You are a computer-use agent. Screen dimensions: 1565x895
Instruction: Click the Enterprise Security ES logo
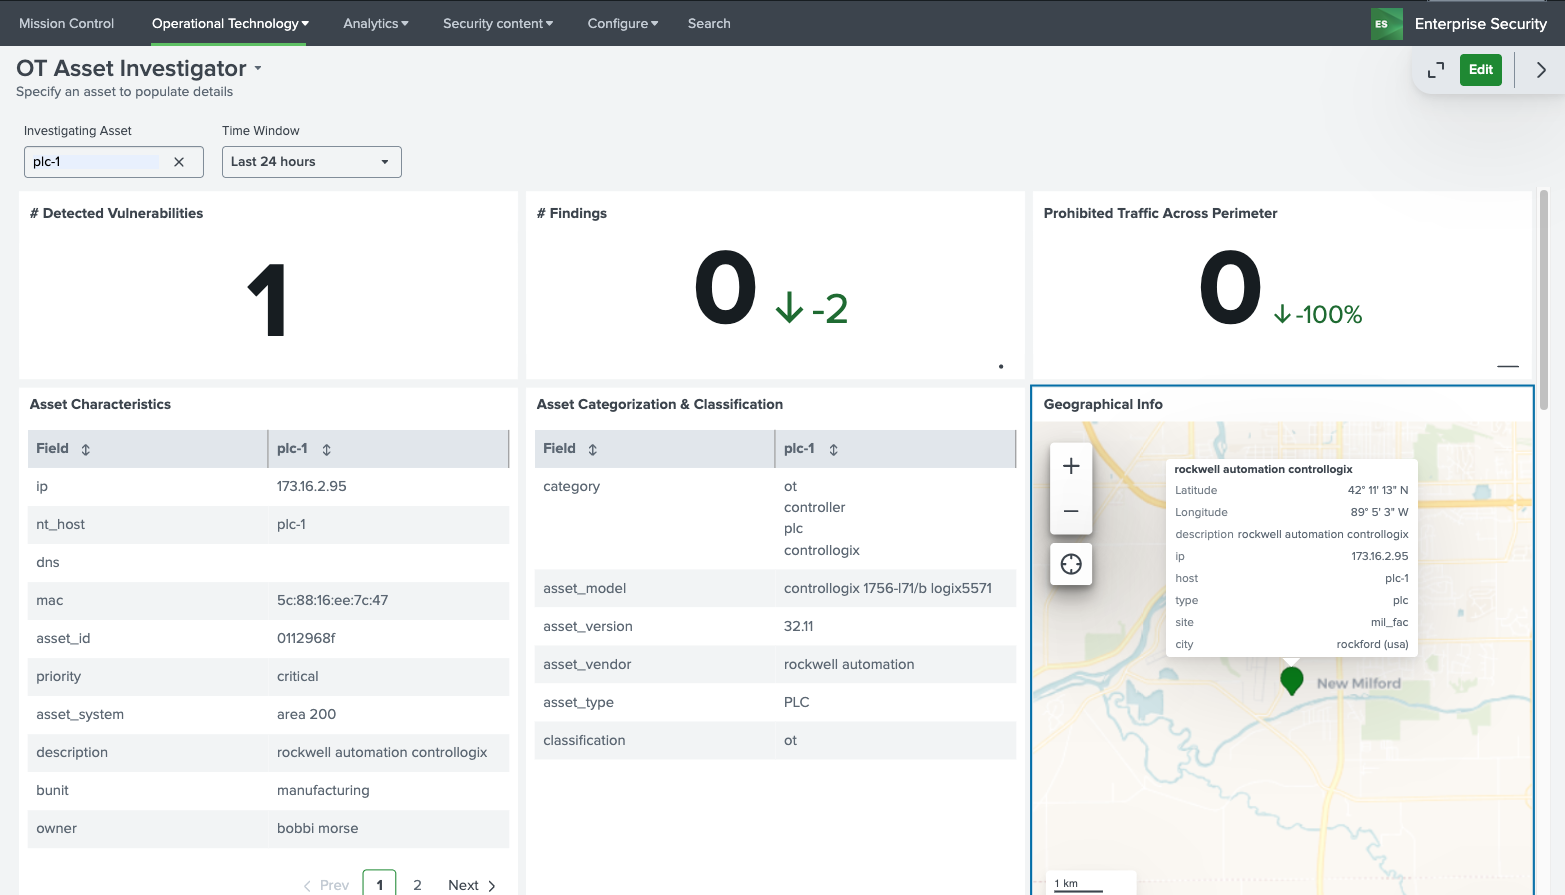coord(1386,24)
